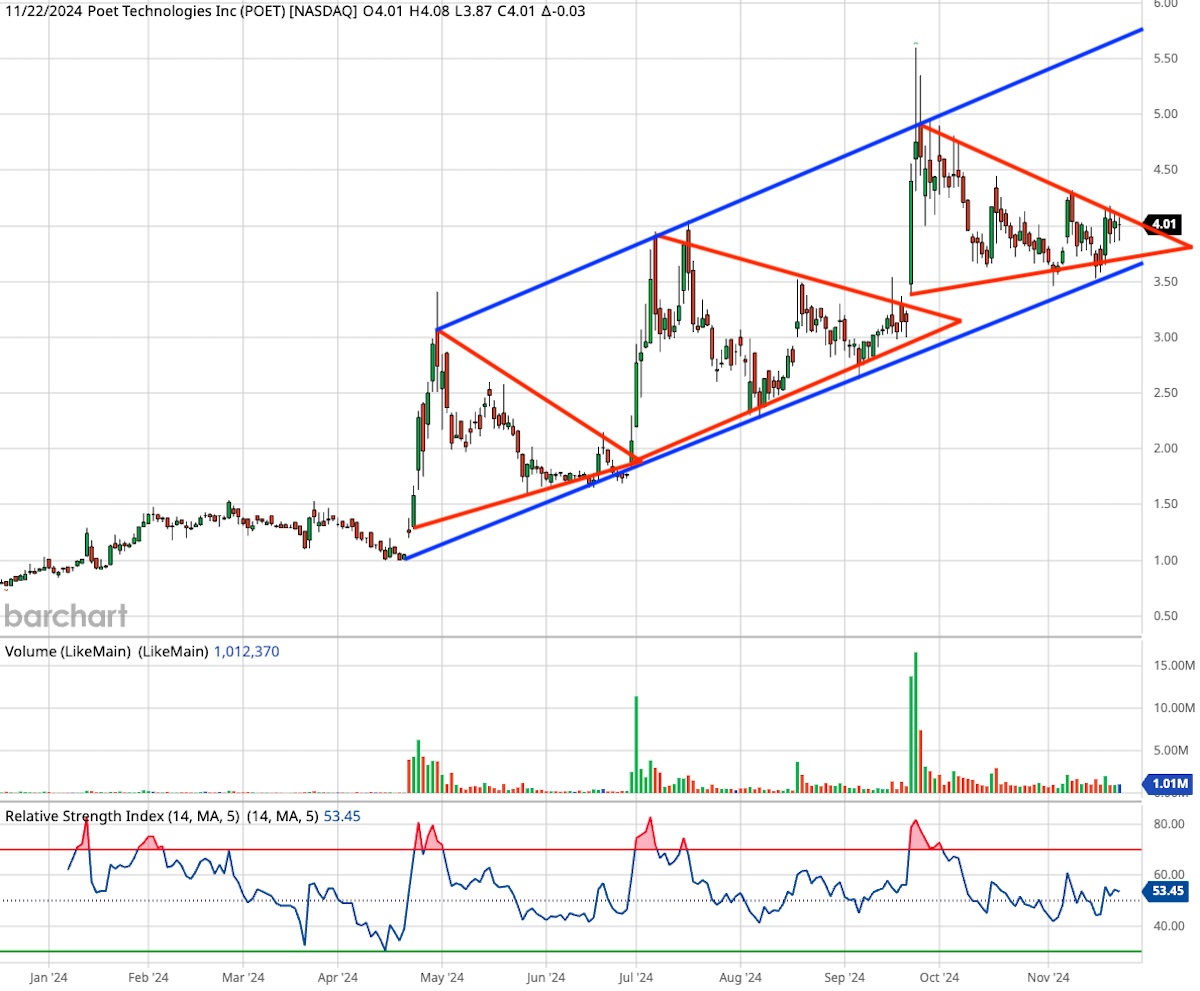Click the barchart watermark logo

65,614
